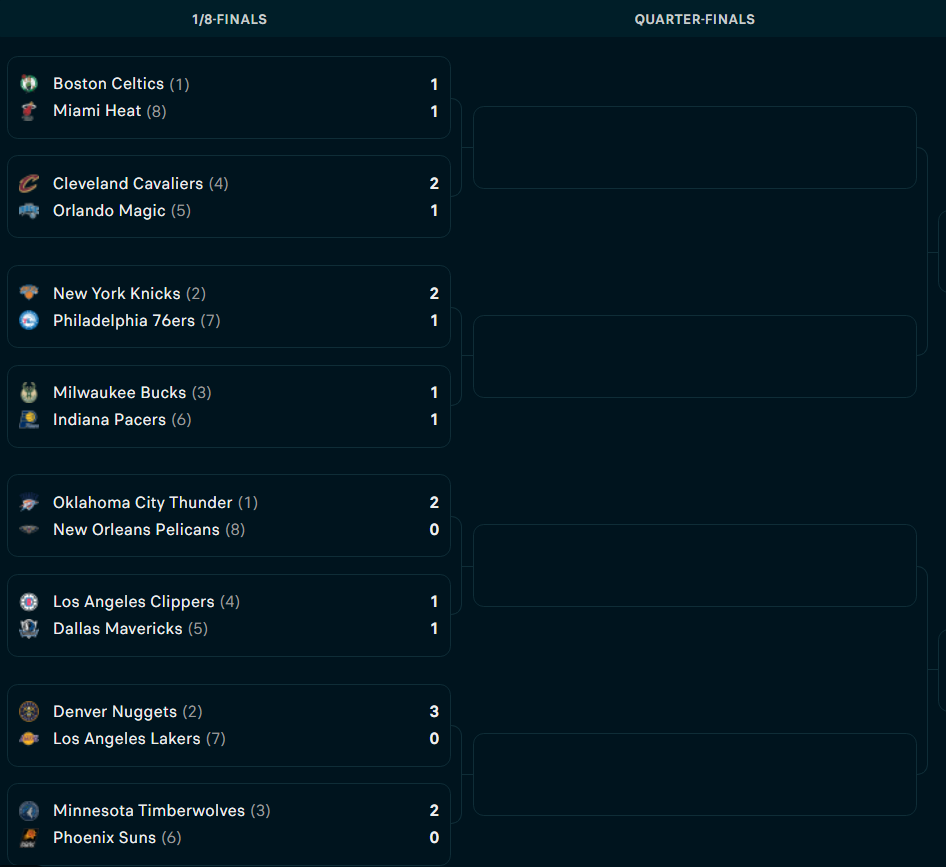Click the empty quarter-final slot after Knicks–76ers
Viewport: 946px width, 867px height.
tap(694, 356)
